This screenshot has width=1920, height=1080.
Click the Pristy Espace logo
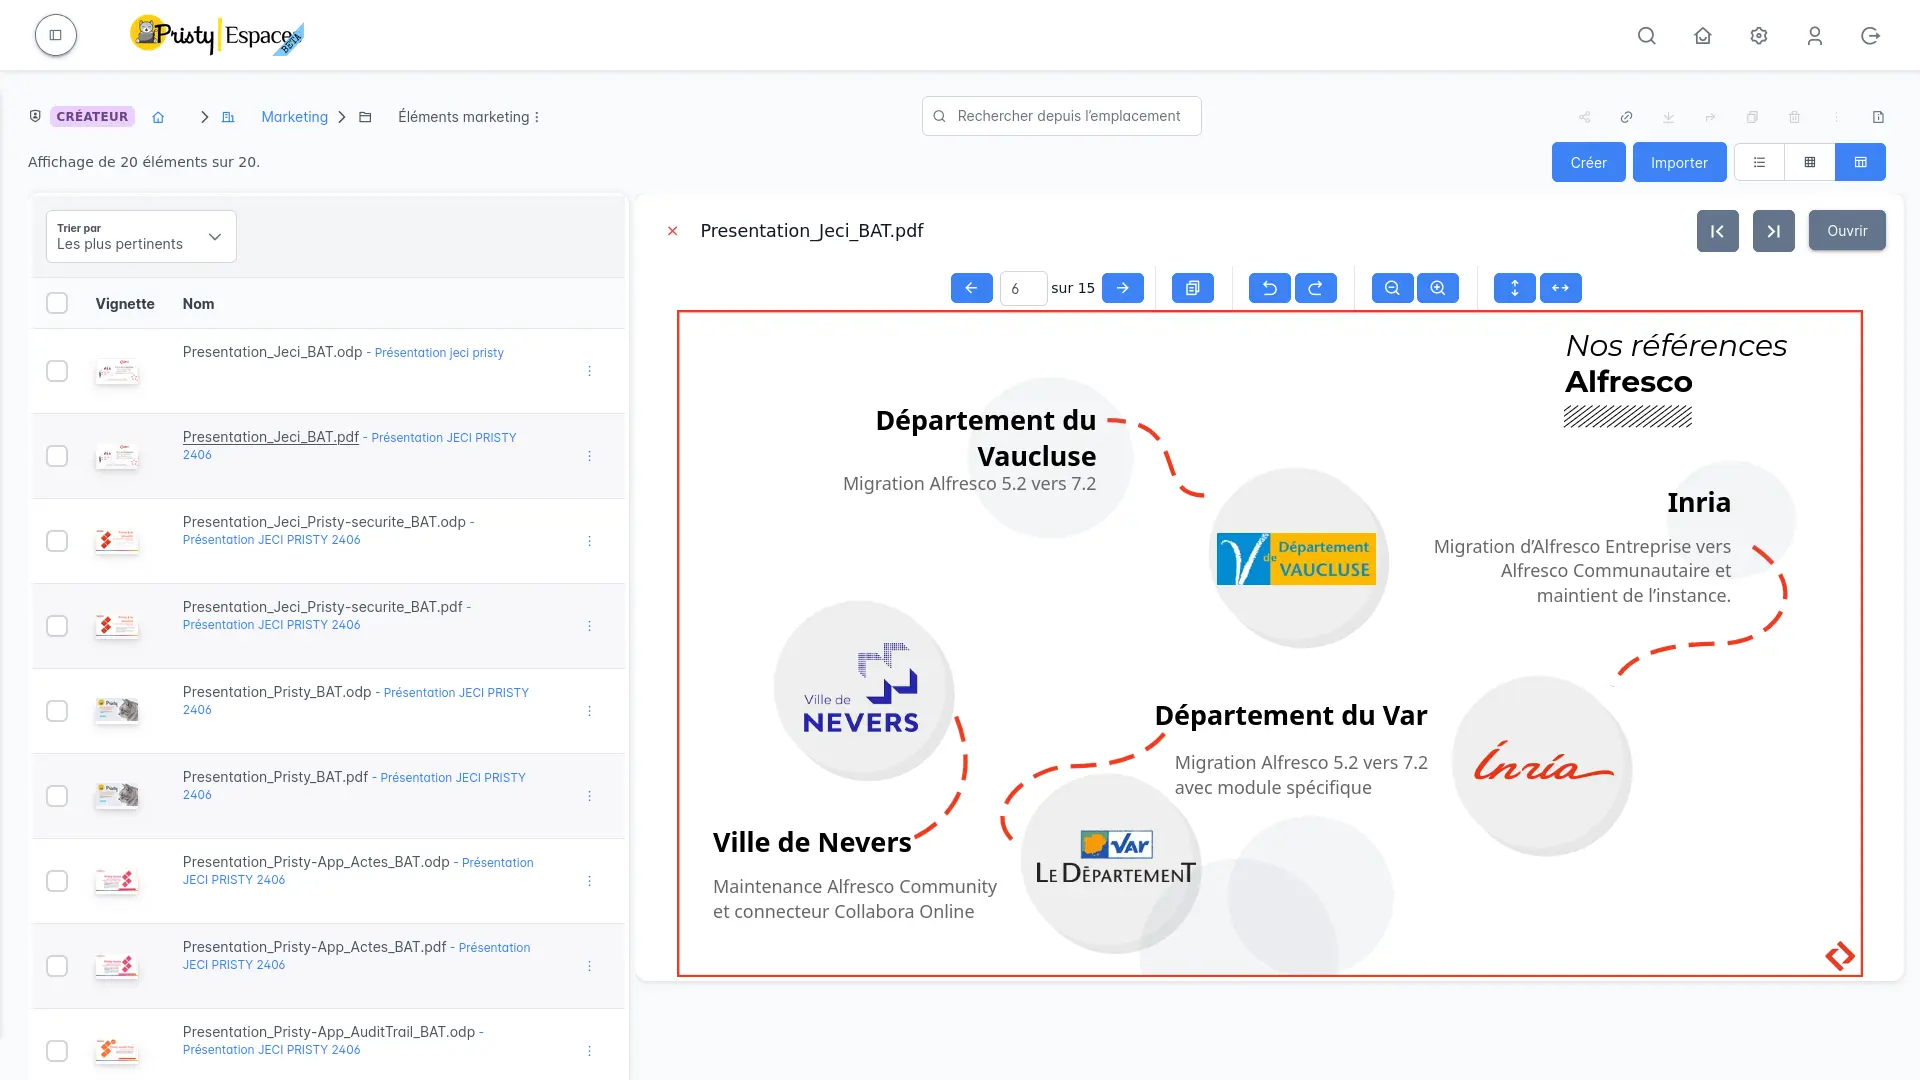tap(217, 35)
